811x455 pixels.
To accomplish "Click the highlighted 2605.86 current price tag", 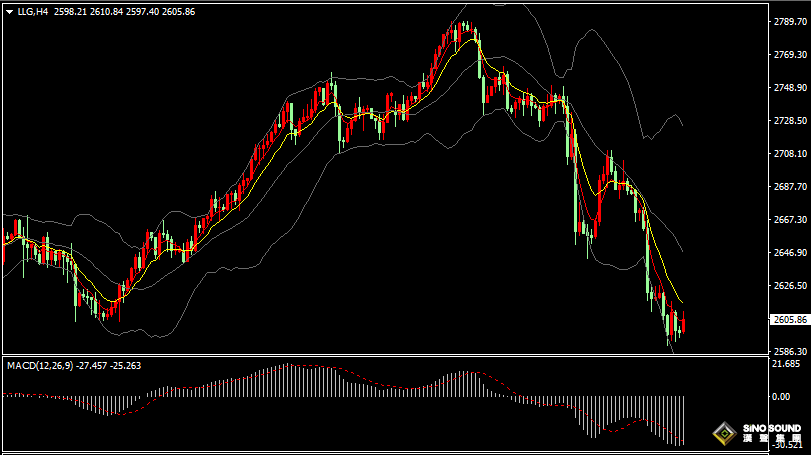I will [x=791, y=320].
